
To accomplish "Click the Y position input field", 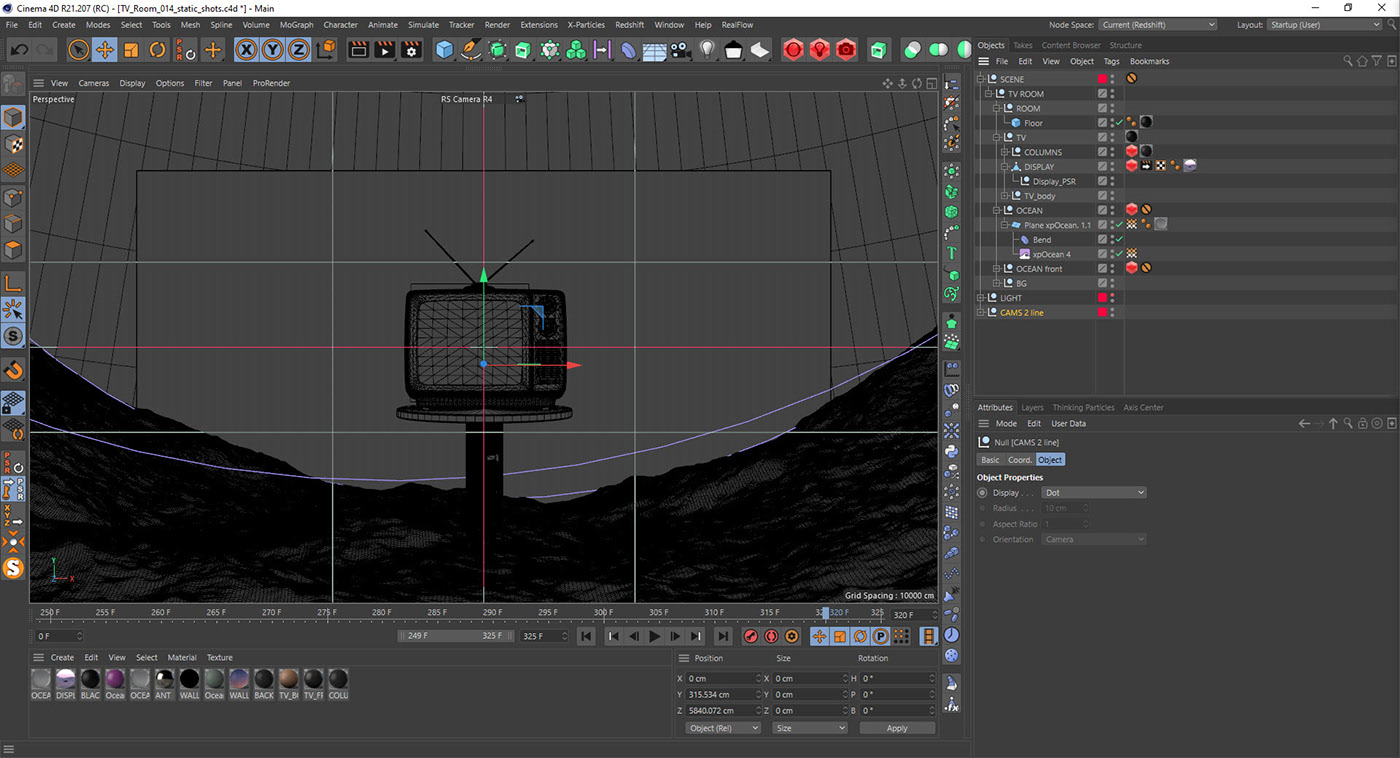I will pos(722,694).
